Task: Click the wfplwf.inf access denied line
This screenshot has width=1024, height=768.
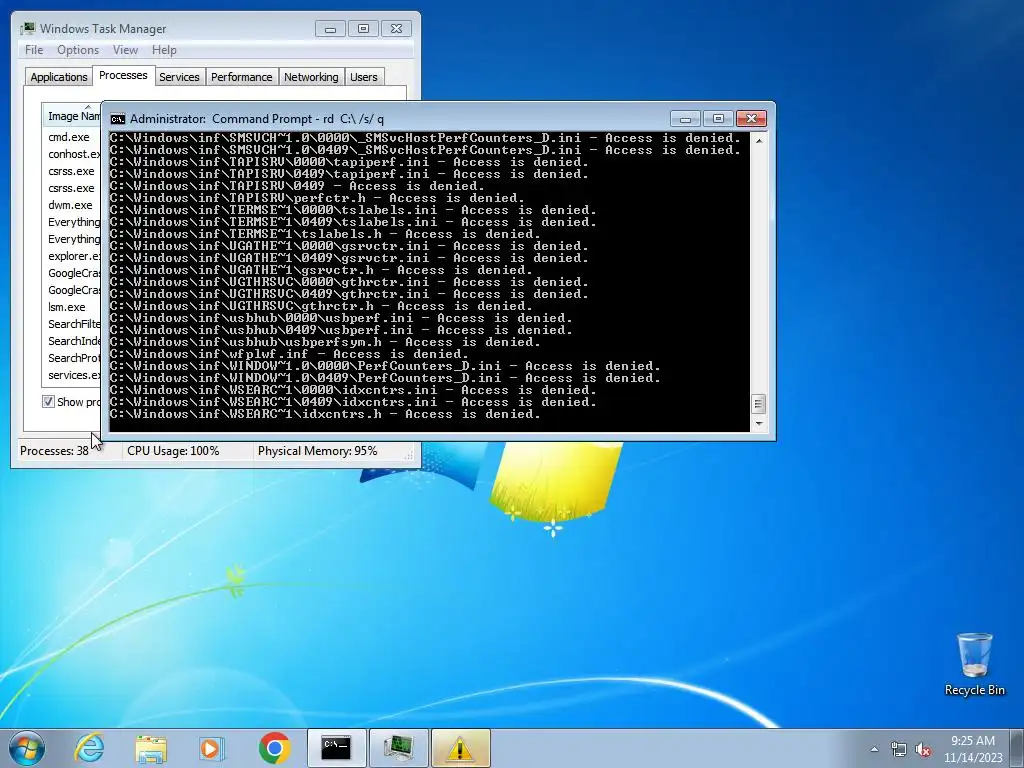Action: (x=288, y=354)
